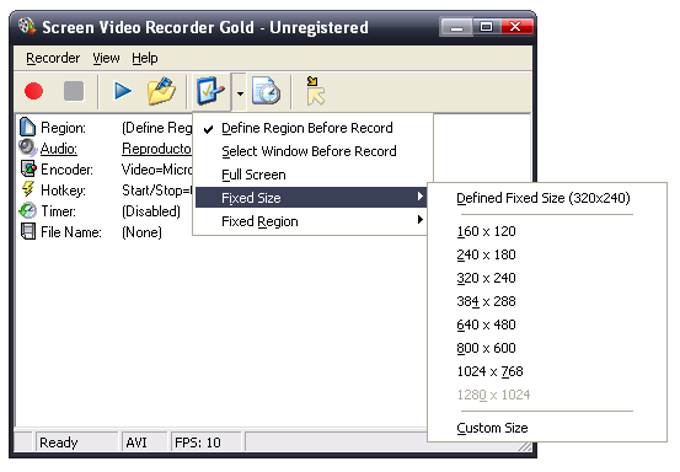
Task: Close the Screen Video Recorder window
Action: pyautogui.click(x=516, y=27)
